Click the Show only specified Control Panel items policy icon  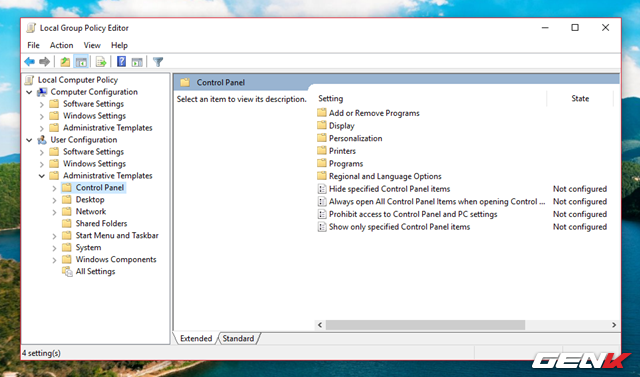pyautogui.click(x=322, y=227)
